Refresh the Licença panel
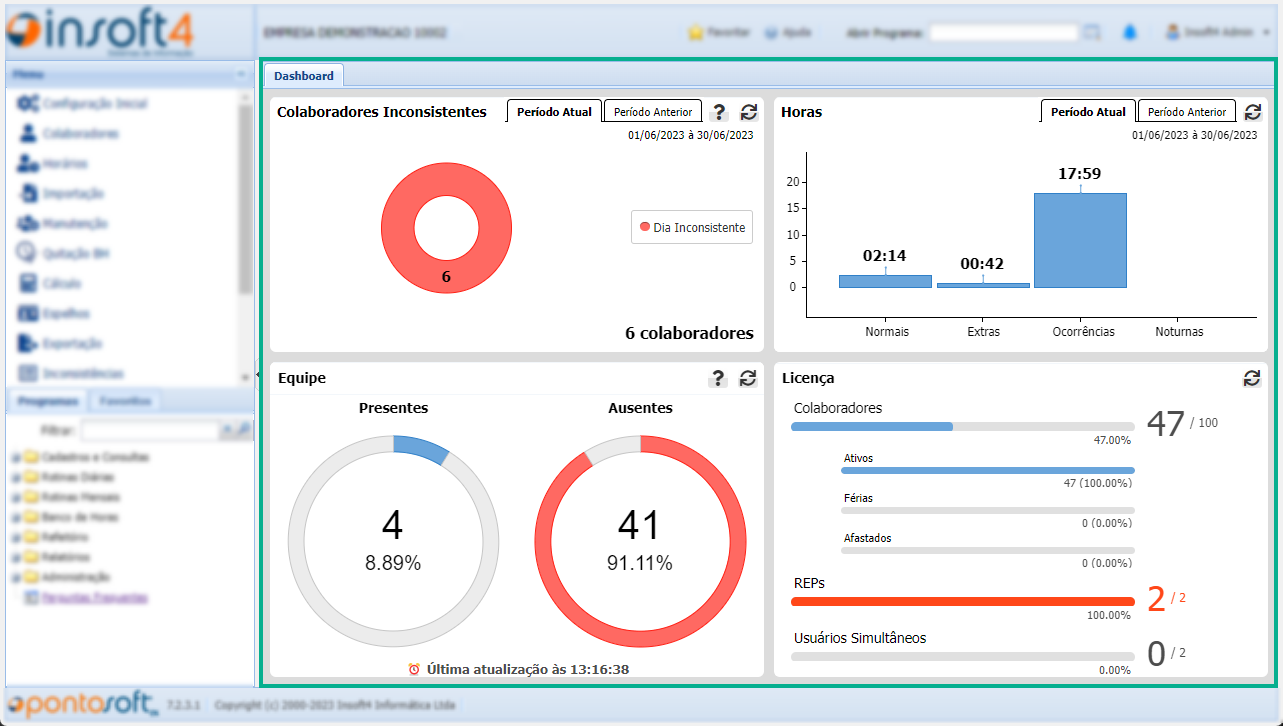 coord(1252,378)
